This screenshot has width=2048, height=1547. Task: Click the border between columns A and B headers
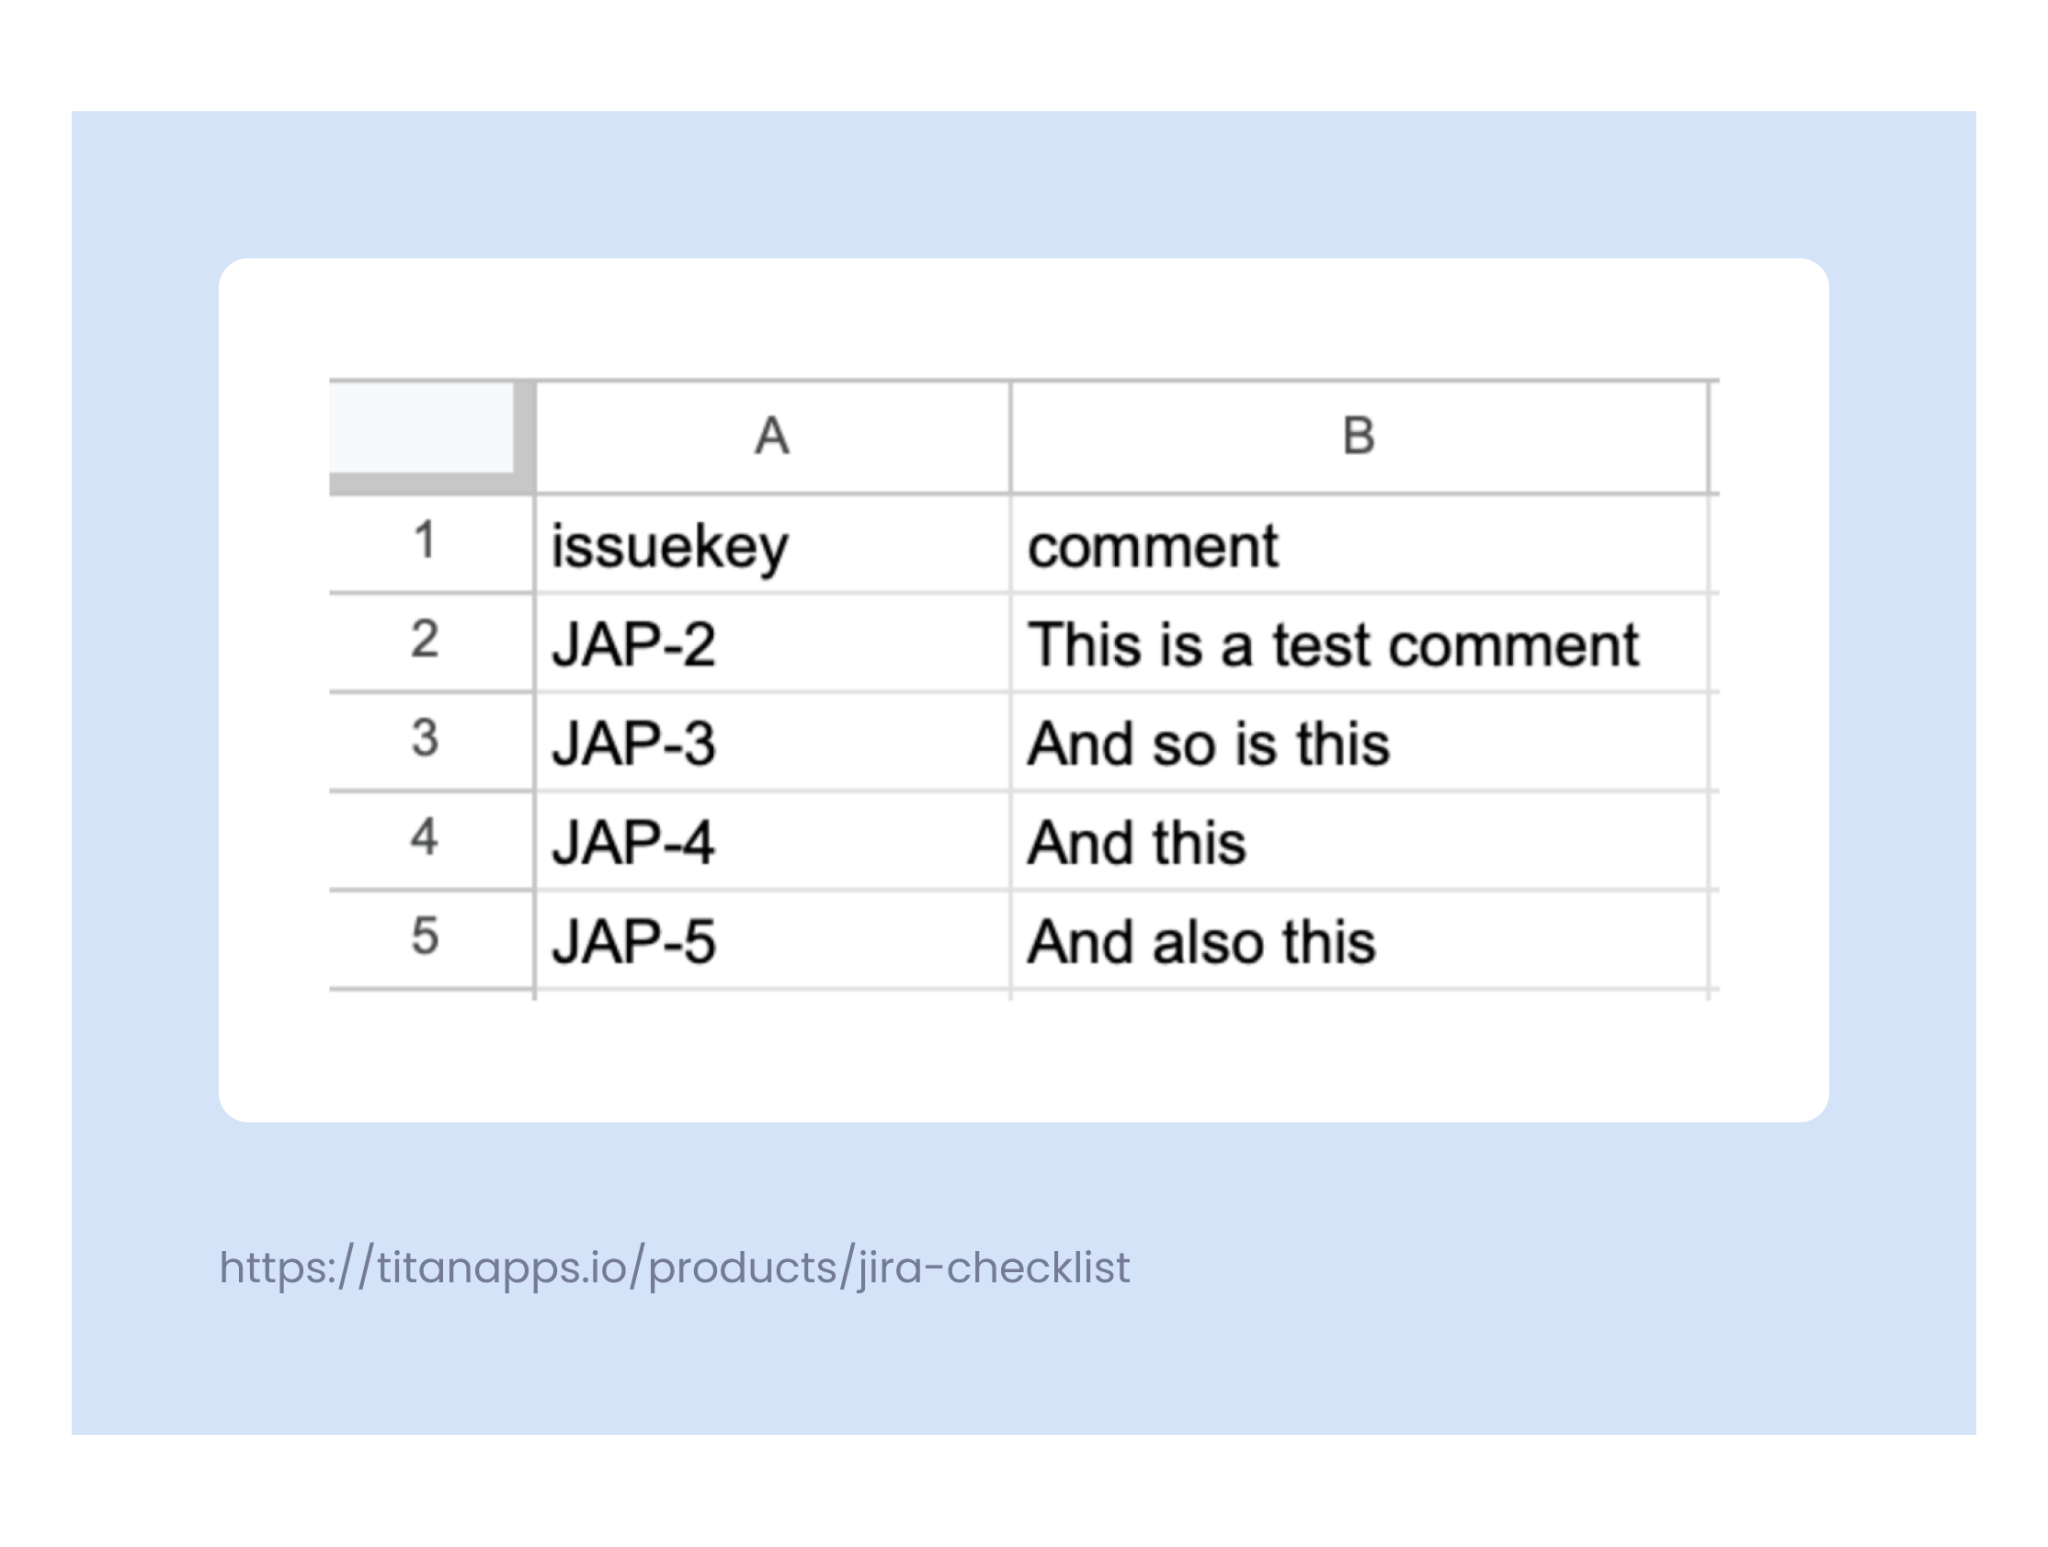[x=1011, y=437]
